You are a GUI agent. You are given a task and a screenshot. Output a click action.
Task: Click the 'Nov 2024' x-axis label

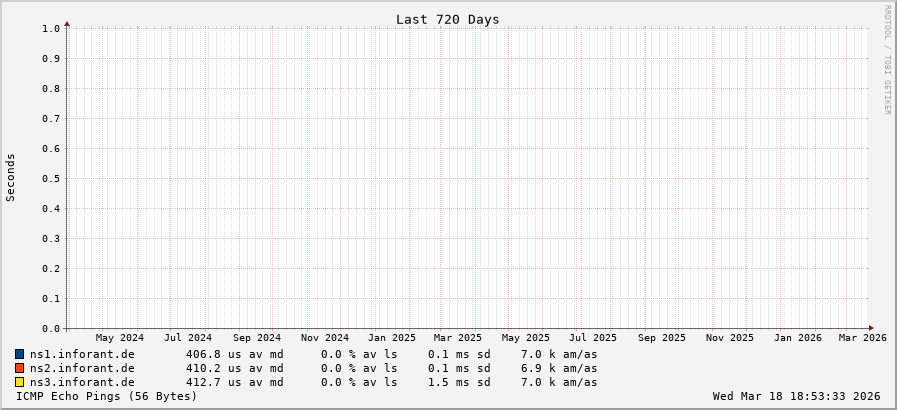tap(324, 338)
